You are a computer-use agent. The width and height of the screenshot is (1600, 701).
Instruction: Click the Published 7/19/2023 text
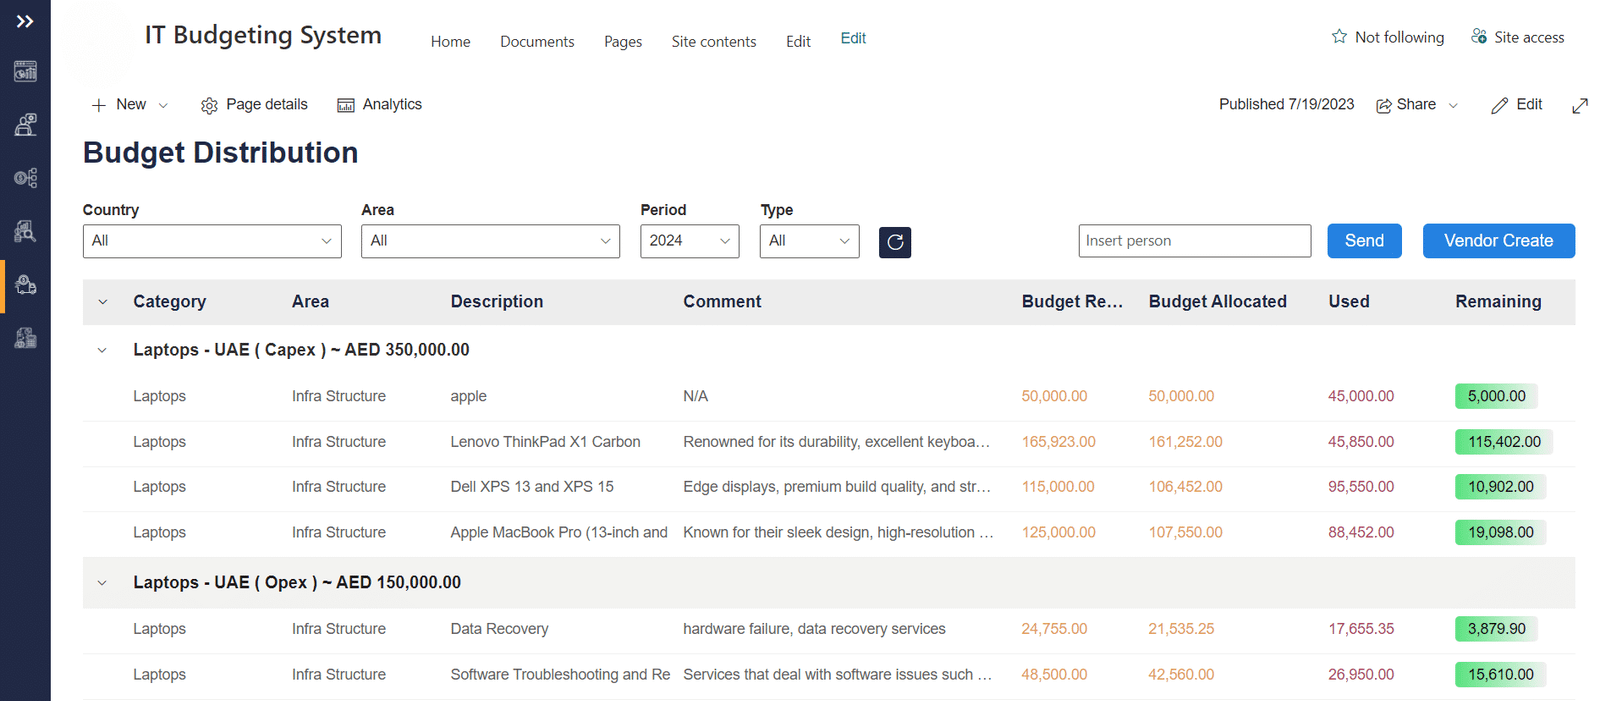click(1286, 104)
